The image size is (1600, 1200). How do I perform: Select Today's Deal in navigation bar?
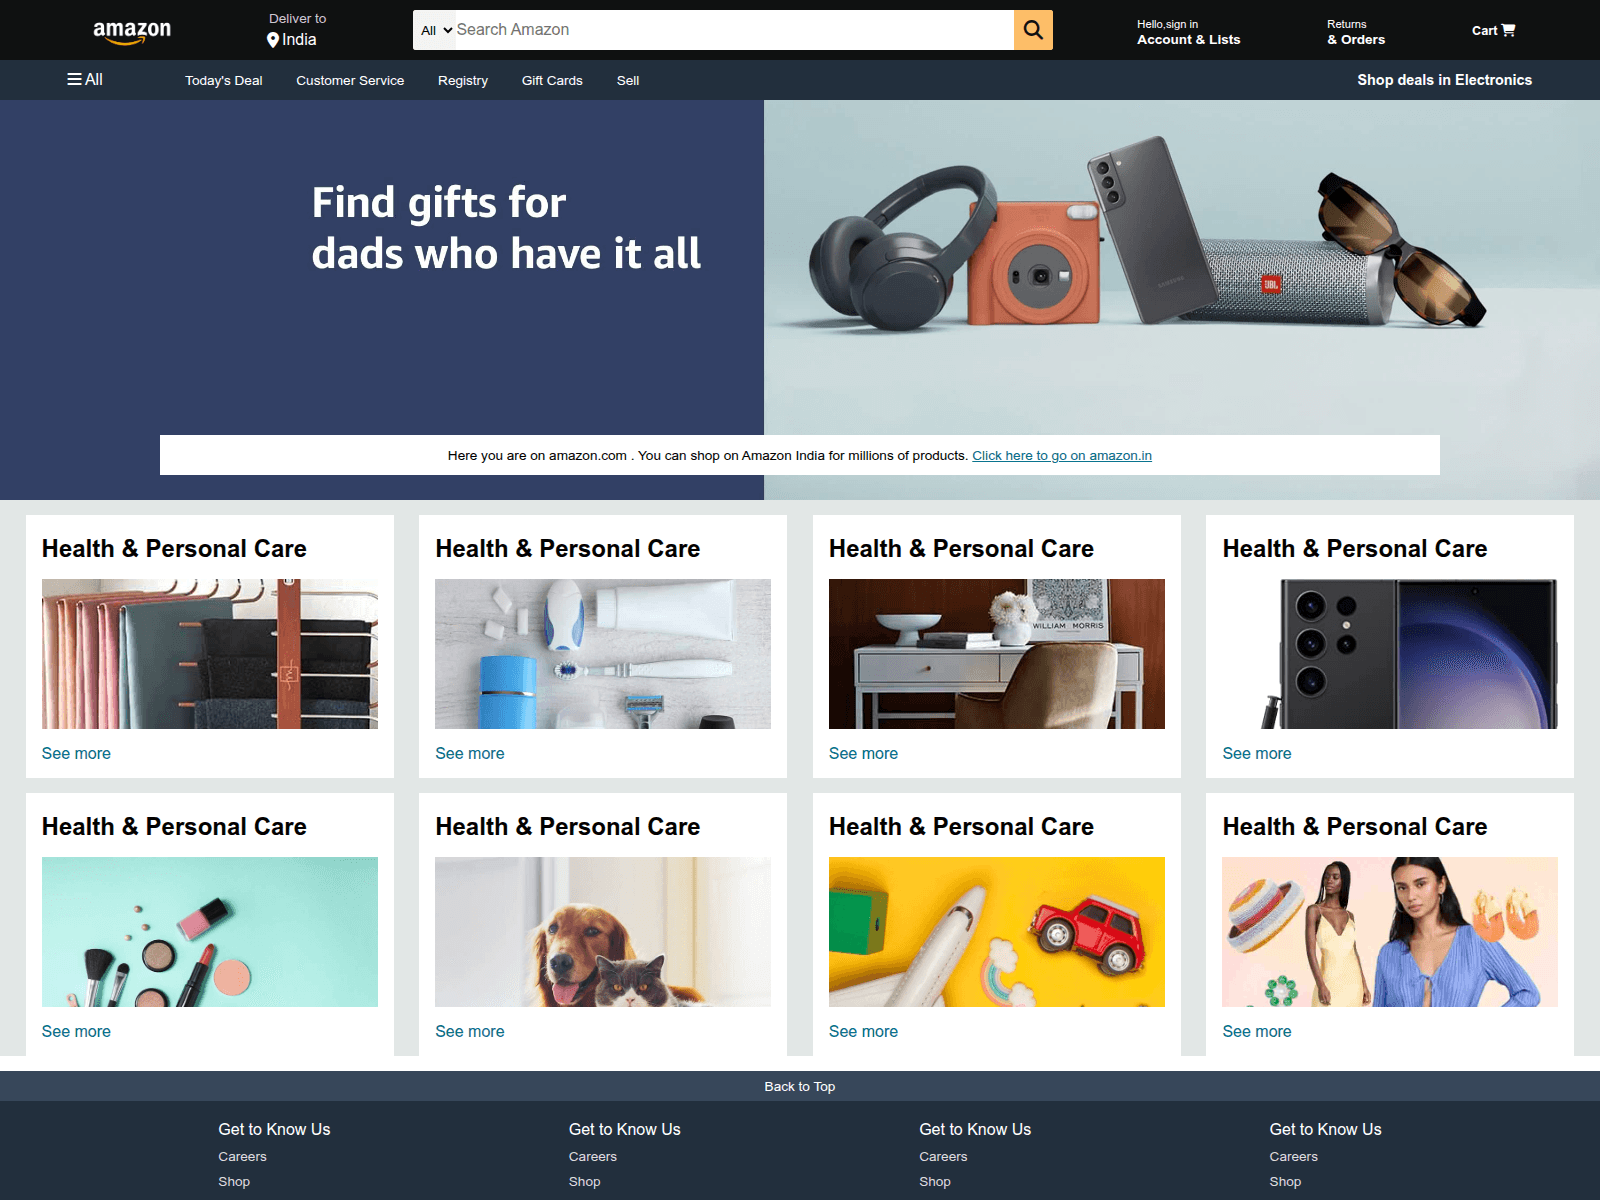[x=224, y=80]
